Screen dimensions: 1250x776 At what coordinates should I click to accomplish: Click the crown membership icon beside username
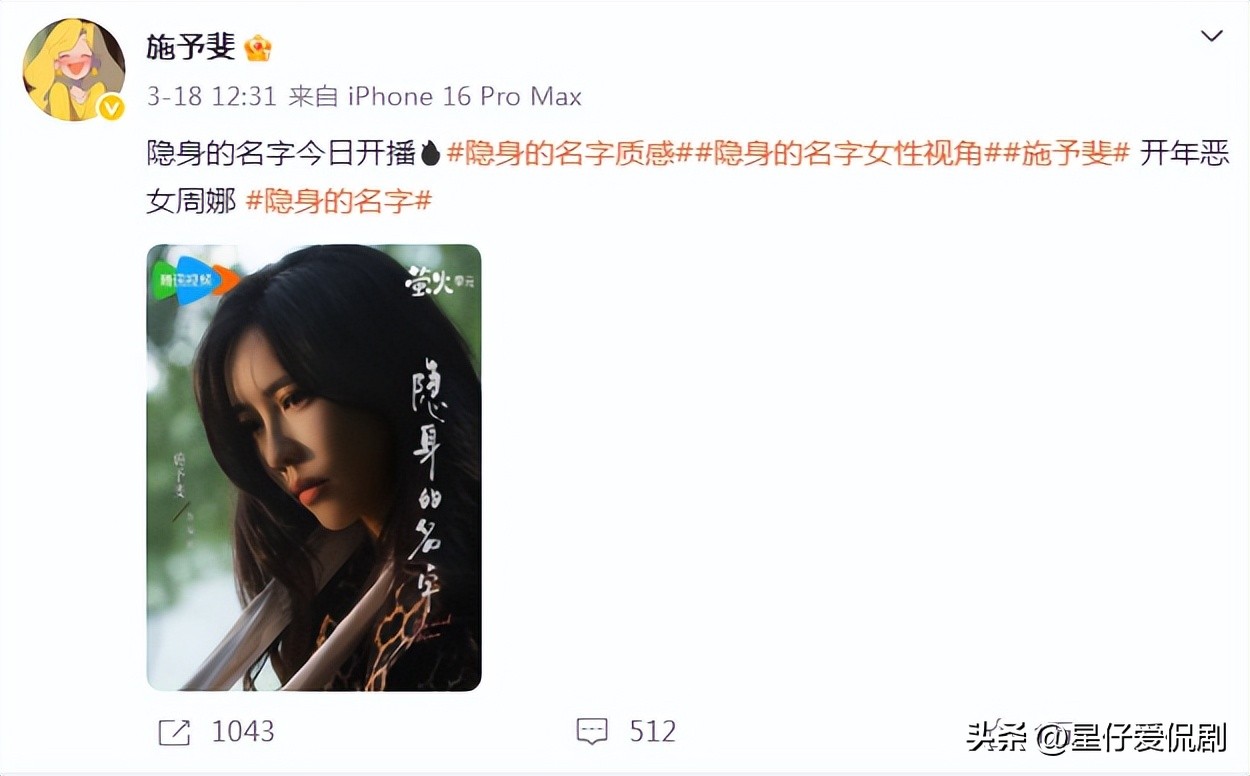pos(258,48)
